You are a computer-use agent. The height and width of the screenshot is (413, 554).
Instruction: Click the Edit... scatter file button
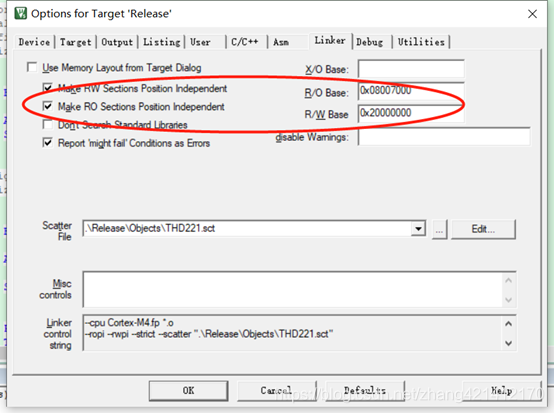tap(483, 230)
